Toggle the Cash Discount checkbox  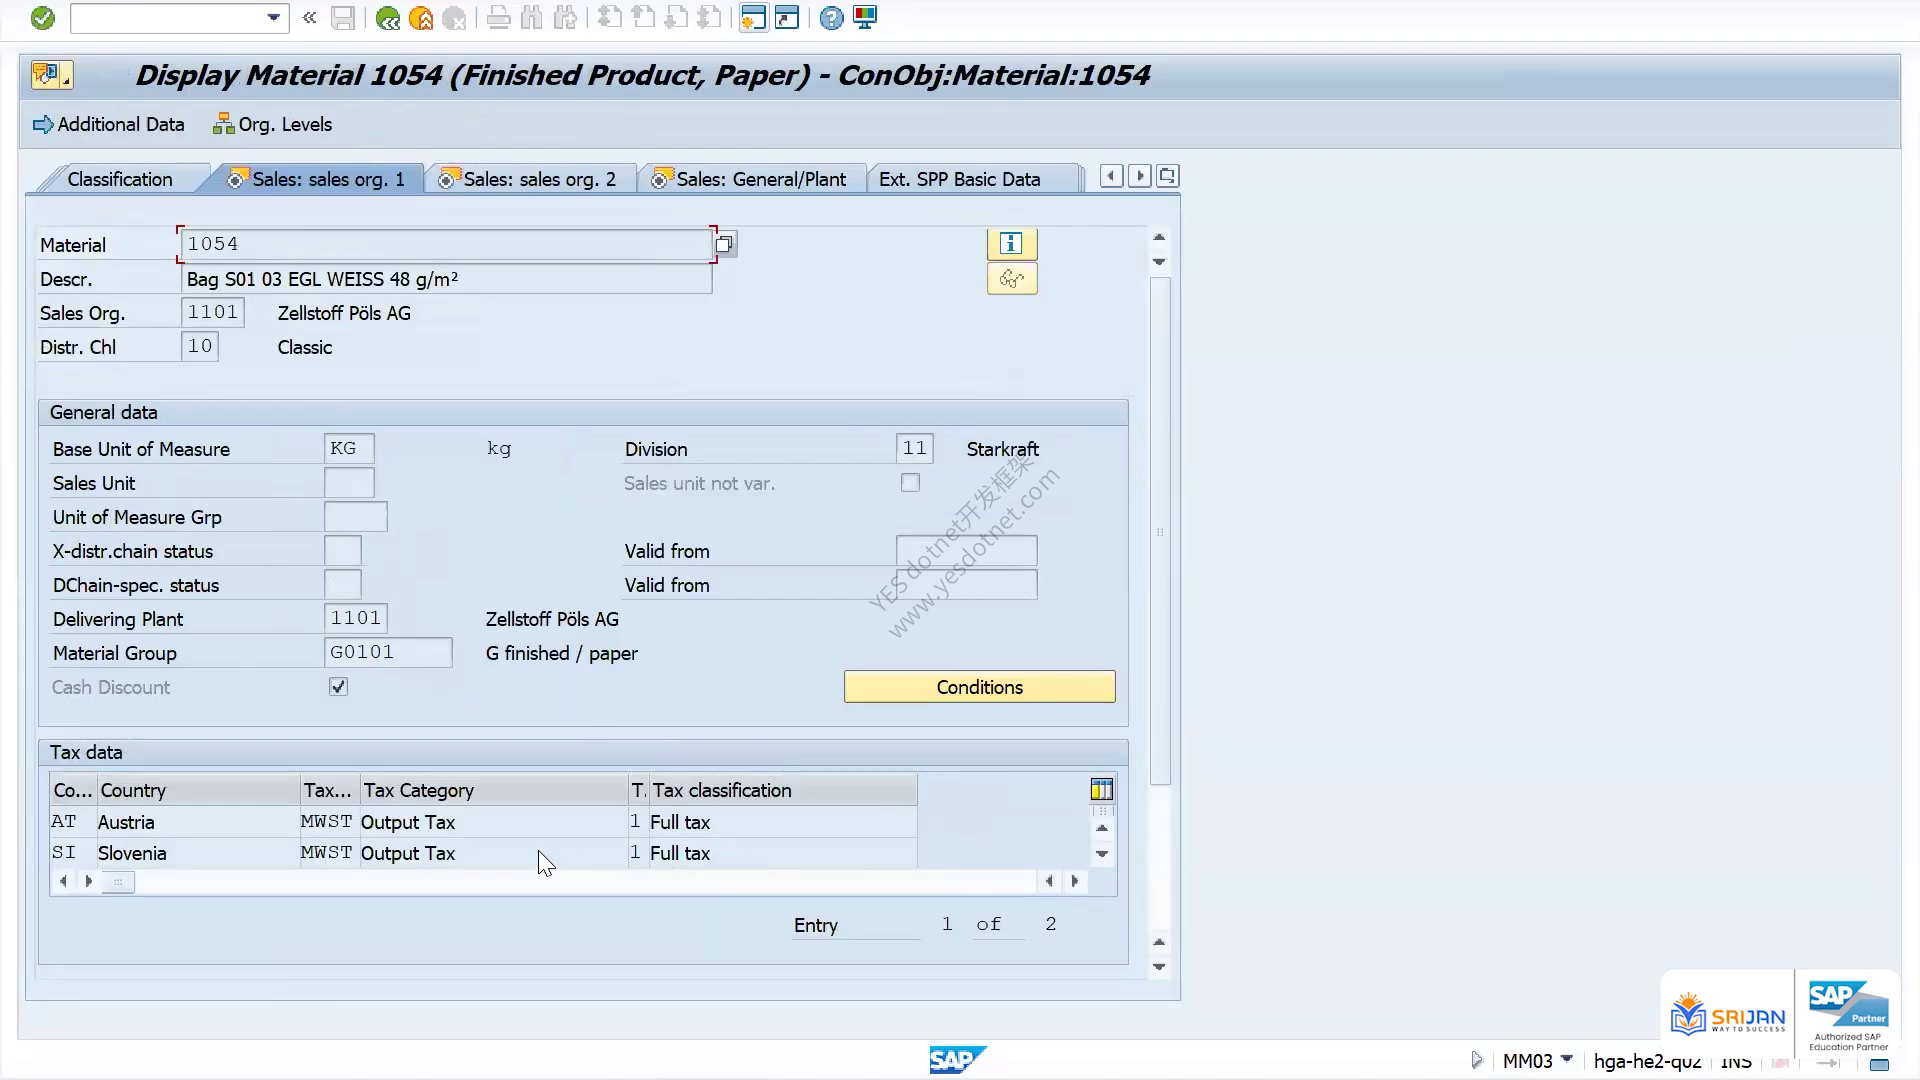(x=338, y=687)
